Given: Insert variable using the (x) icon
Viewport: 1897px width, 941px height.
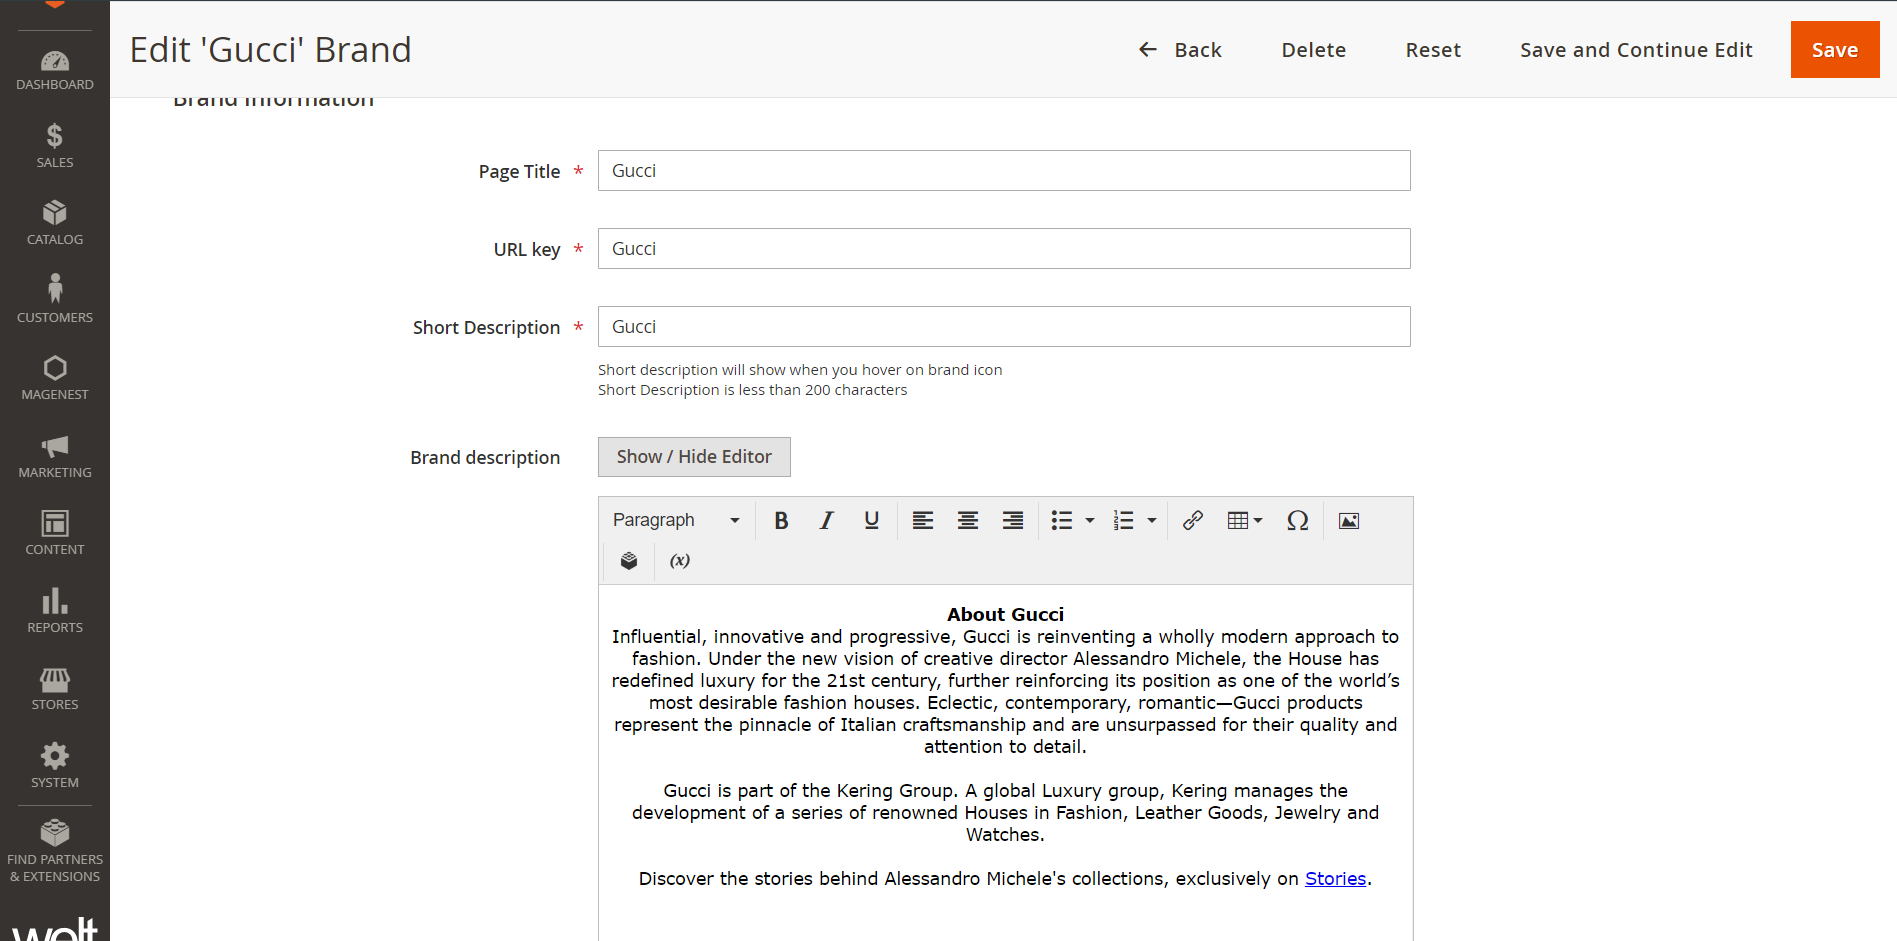Looking at the screenshot, I should [x=680, y=560].
